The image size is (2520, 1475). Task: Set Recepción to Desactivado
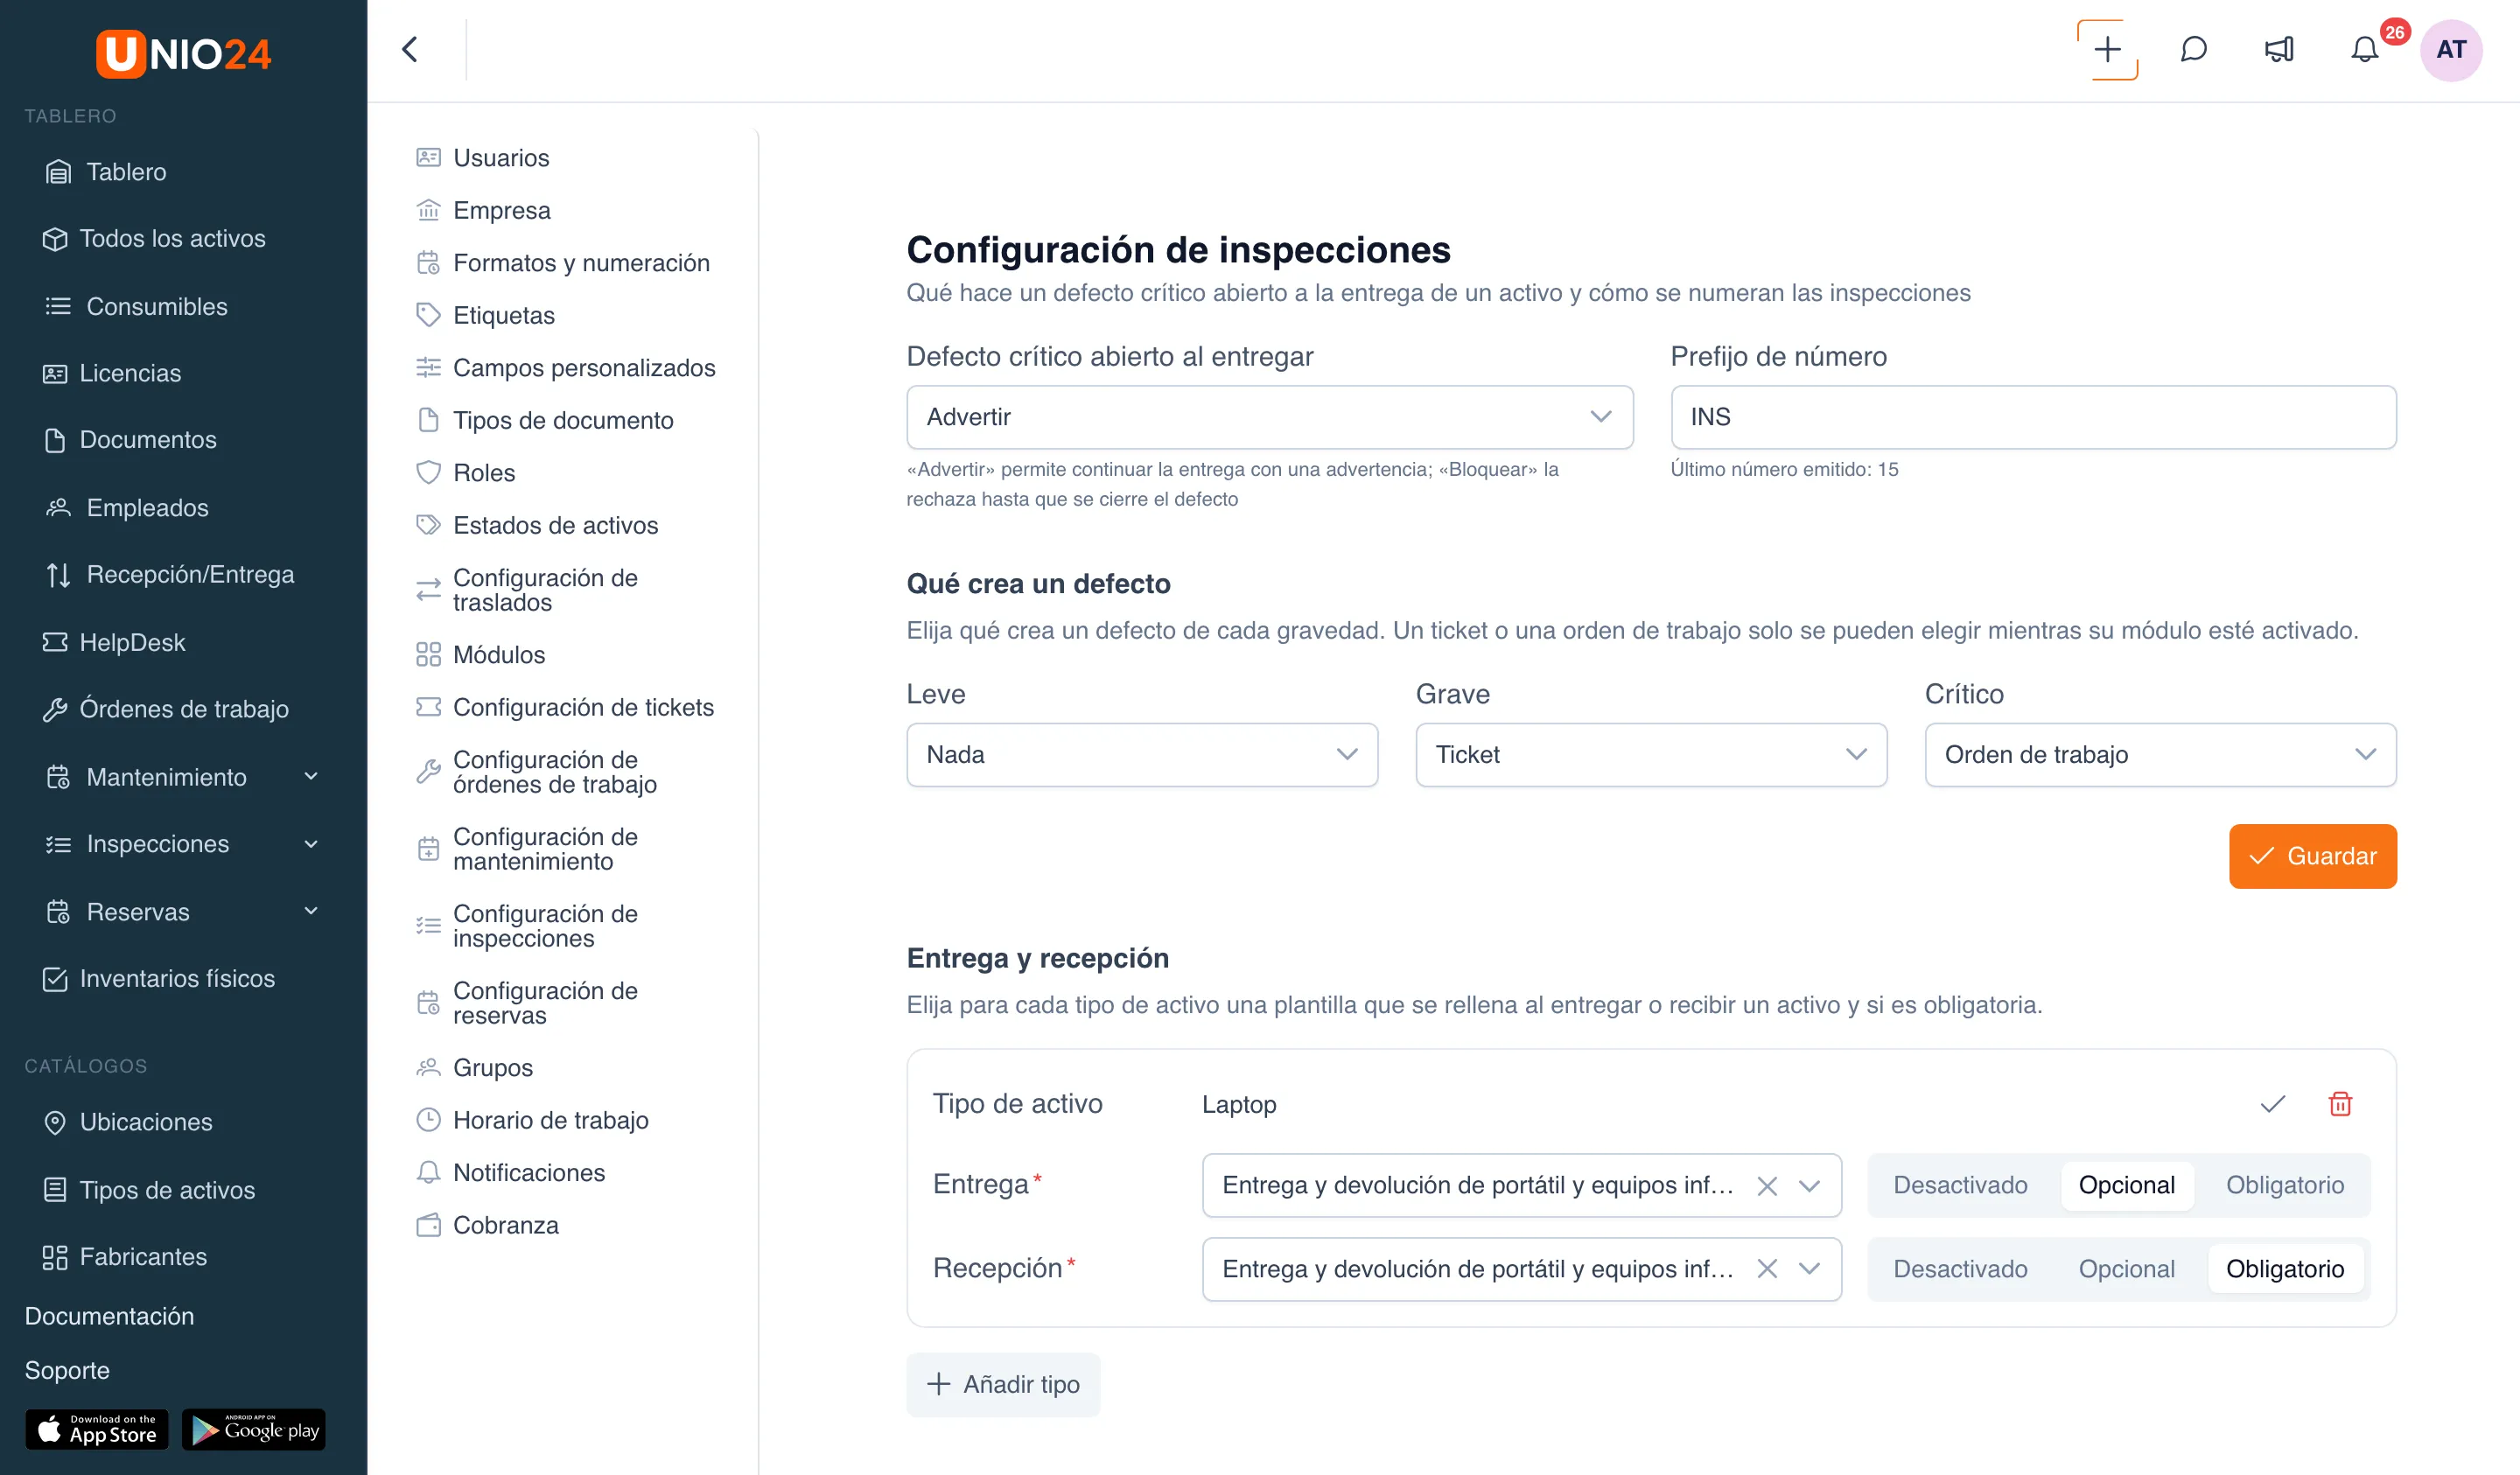click(x=1960, y=1269)
